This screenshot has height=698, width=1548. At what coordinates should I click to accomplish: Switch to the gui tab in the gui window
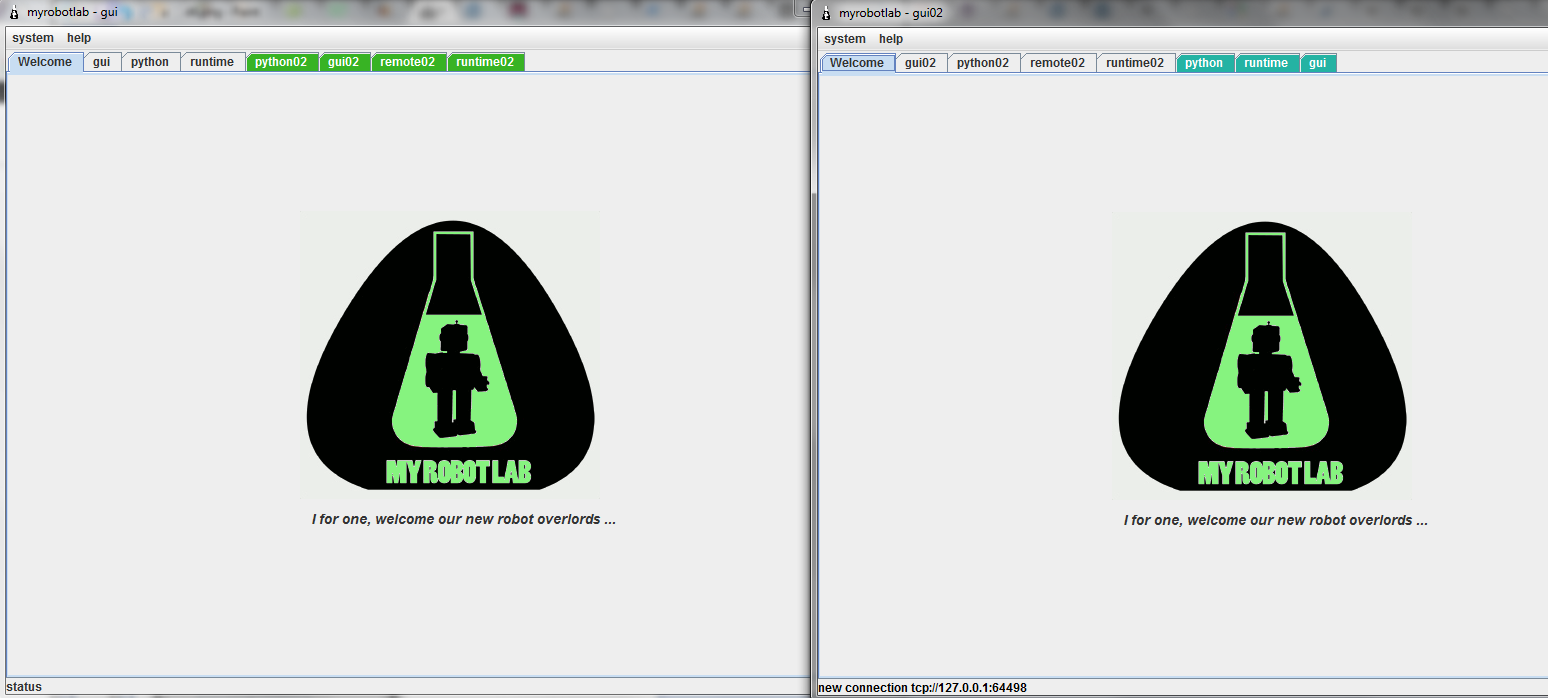[102, 62]
